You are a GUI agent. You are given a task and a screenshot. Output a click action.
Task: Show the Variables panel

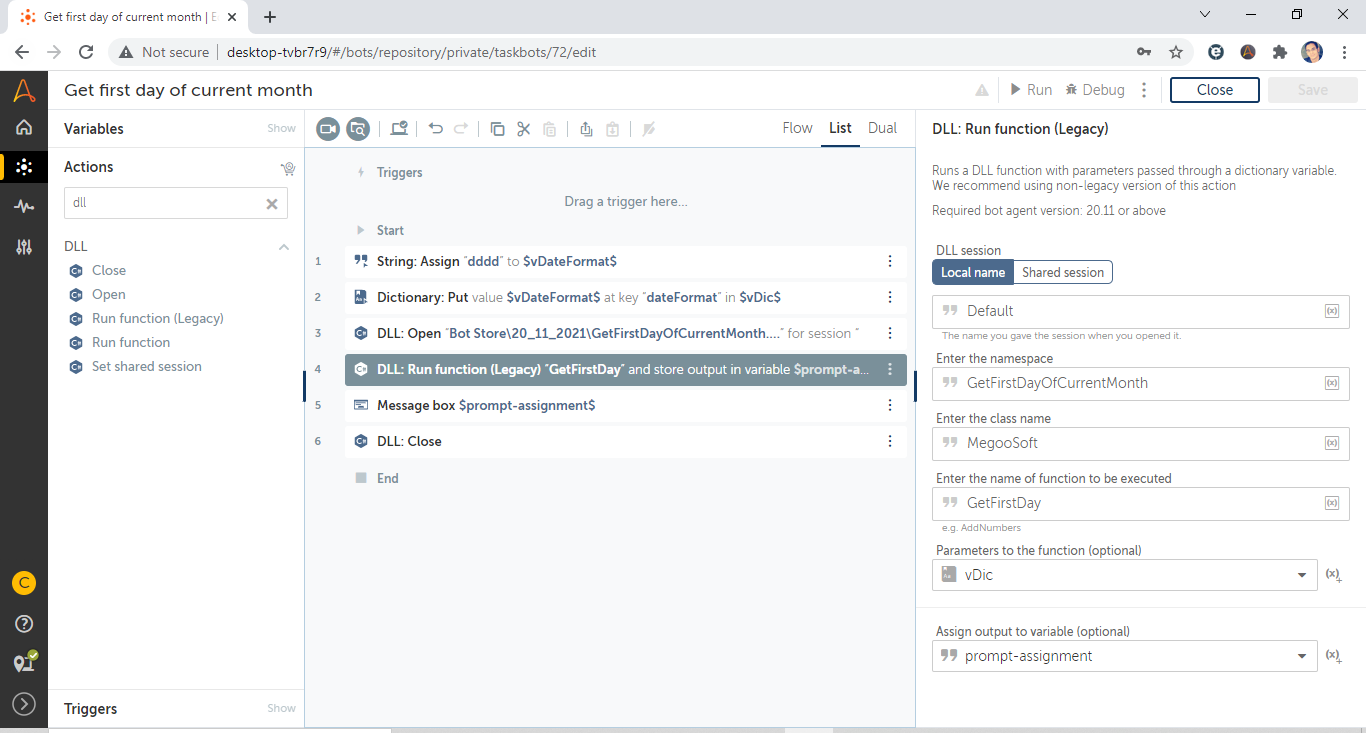coord(281,128)
